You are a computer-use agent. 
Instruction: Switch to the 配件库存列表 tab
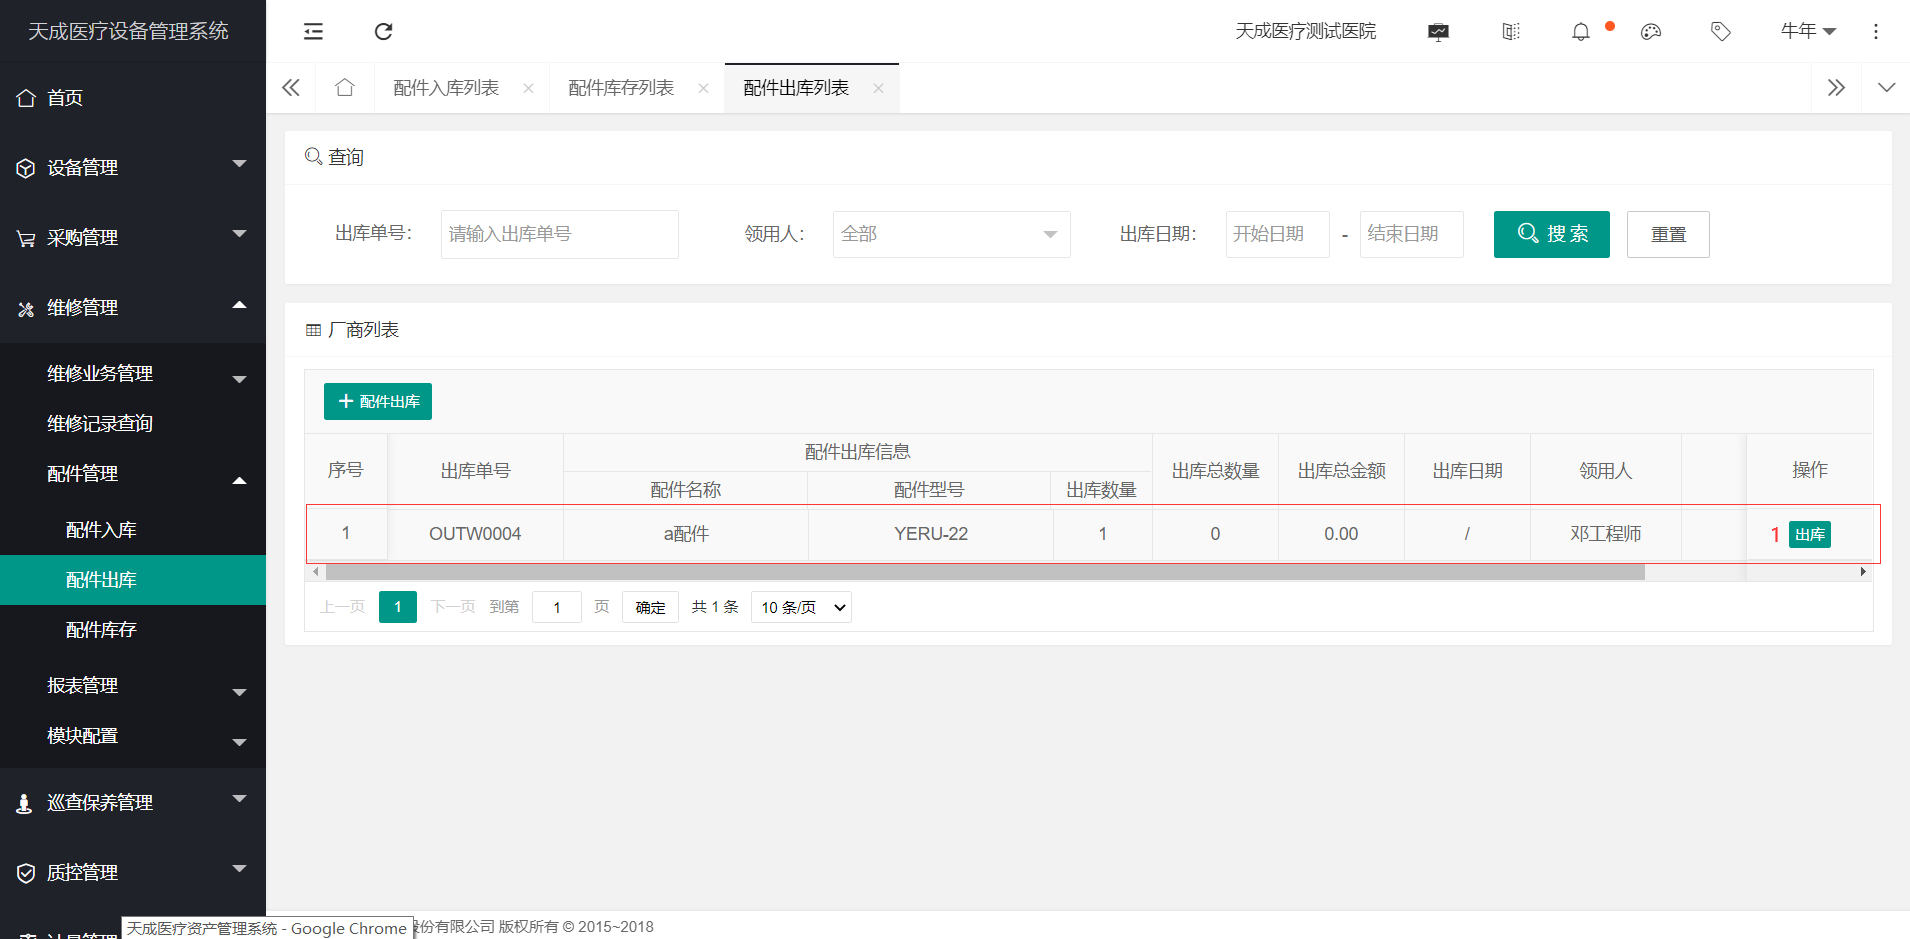621,88
